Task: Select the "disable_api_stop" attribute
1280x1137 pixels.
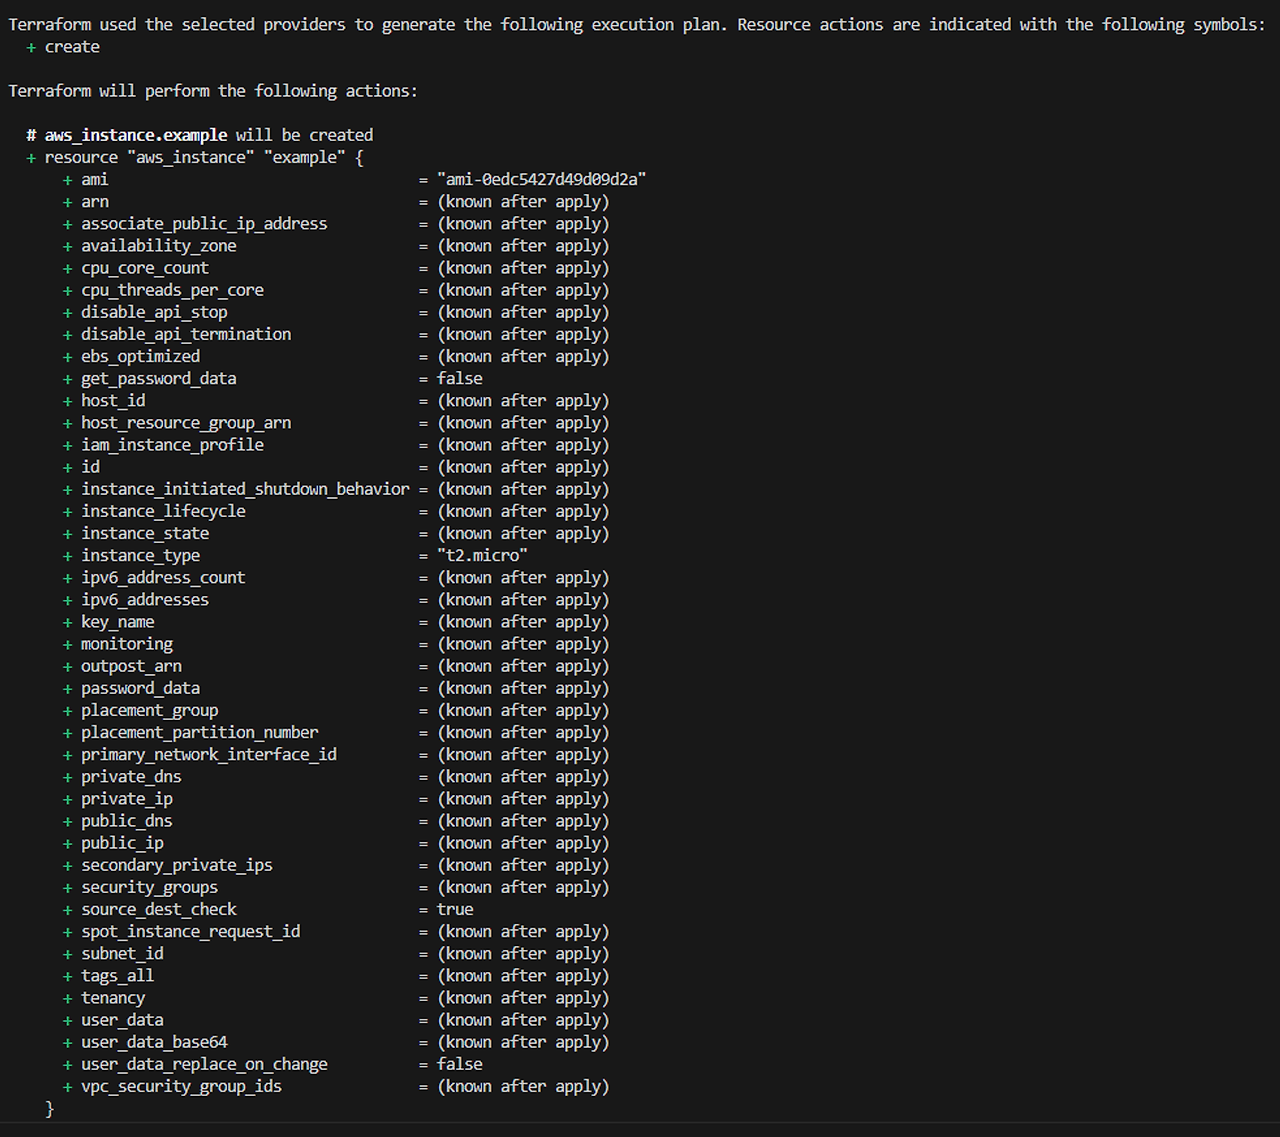Action: [154, 312]
